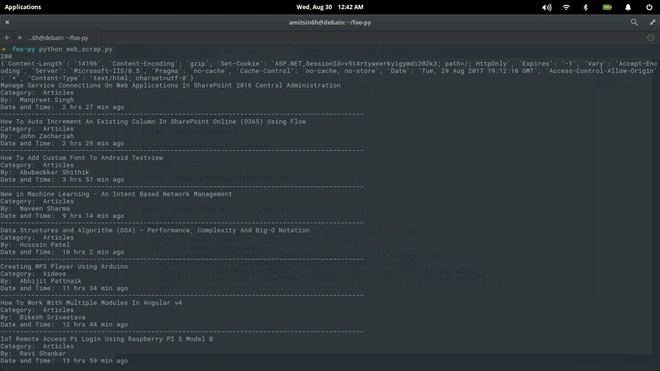Screen dimensions: 660x371
Task: Open the volume indicator
Action: (546, 7)
